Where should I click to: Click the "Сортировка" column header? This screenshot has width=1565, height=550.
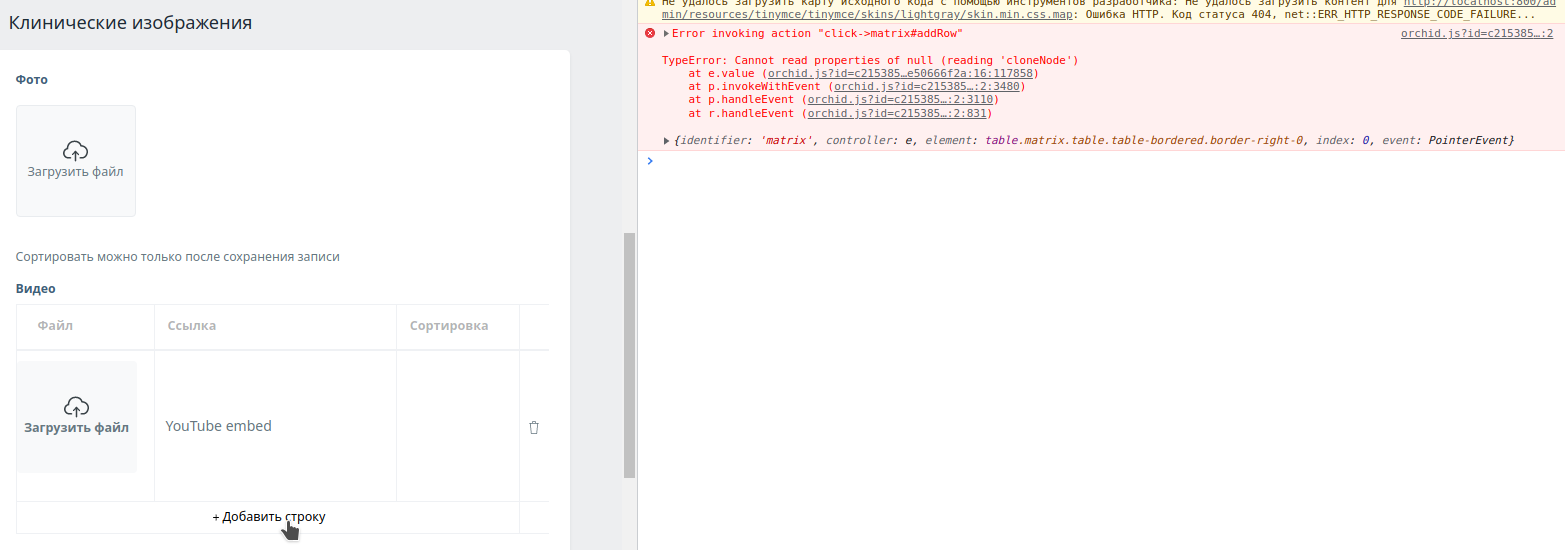449,326
